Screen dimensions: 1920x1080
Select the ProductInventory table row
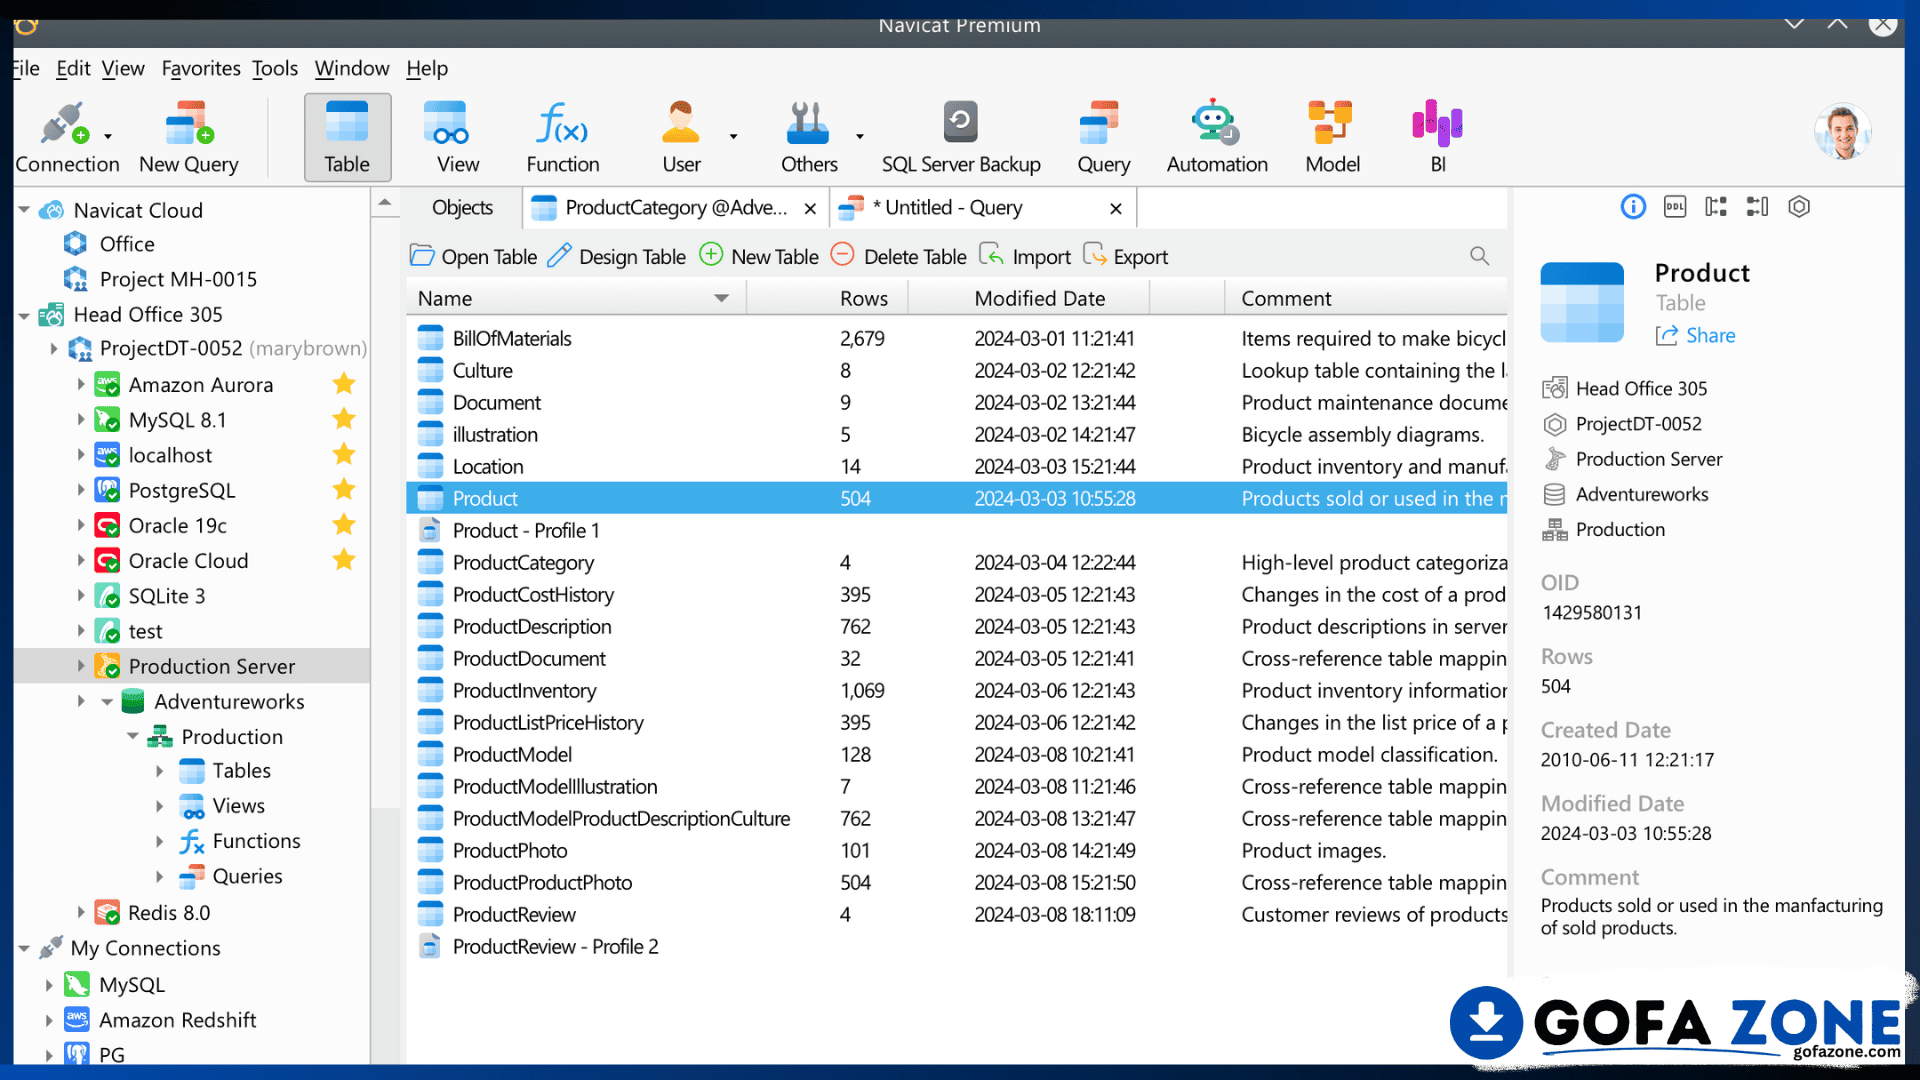[957, 690]
